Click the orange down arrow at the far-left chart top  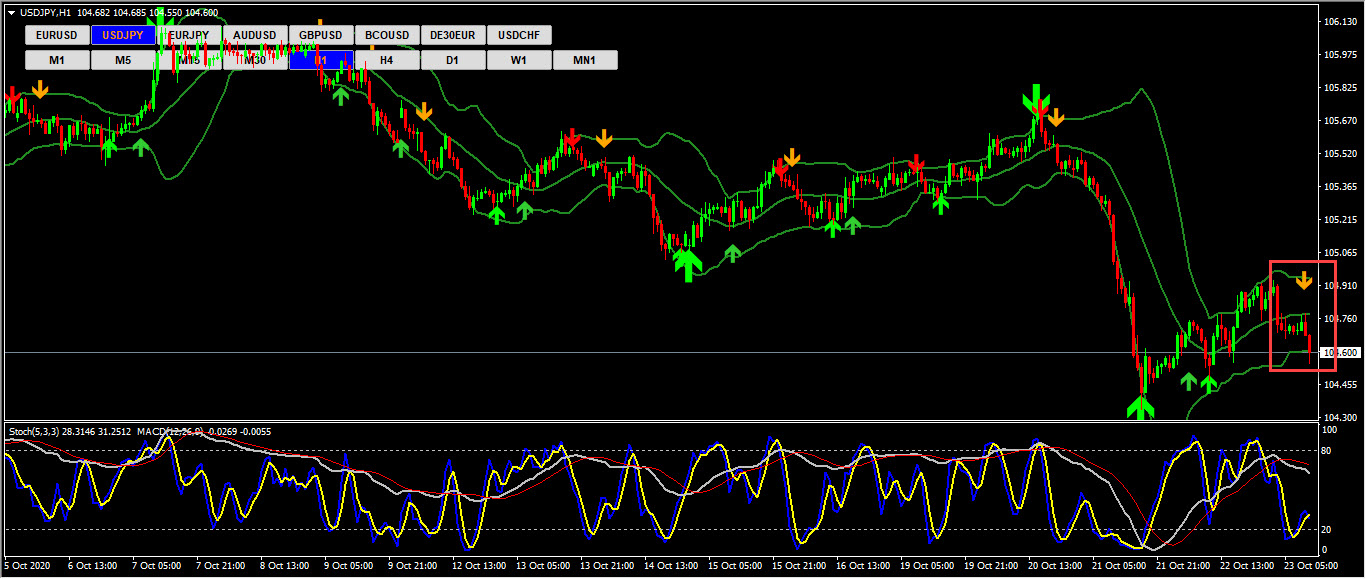click(39, 91)
